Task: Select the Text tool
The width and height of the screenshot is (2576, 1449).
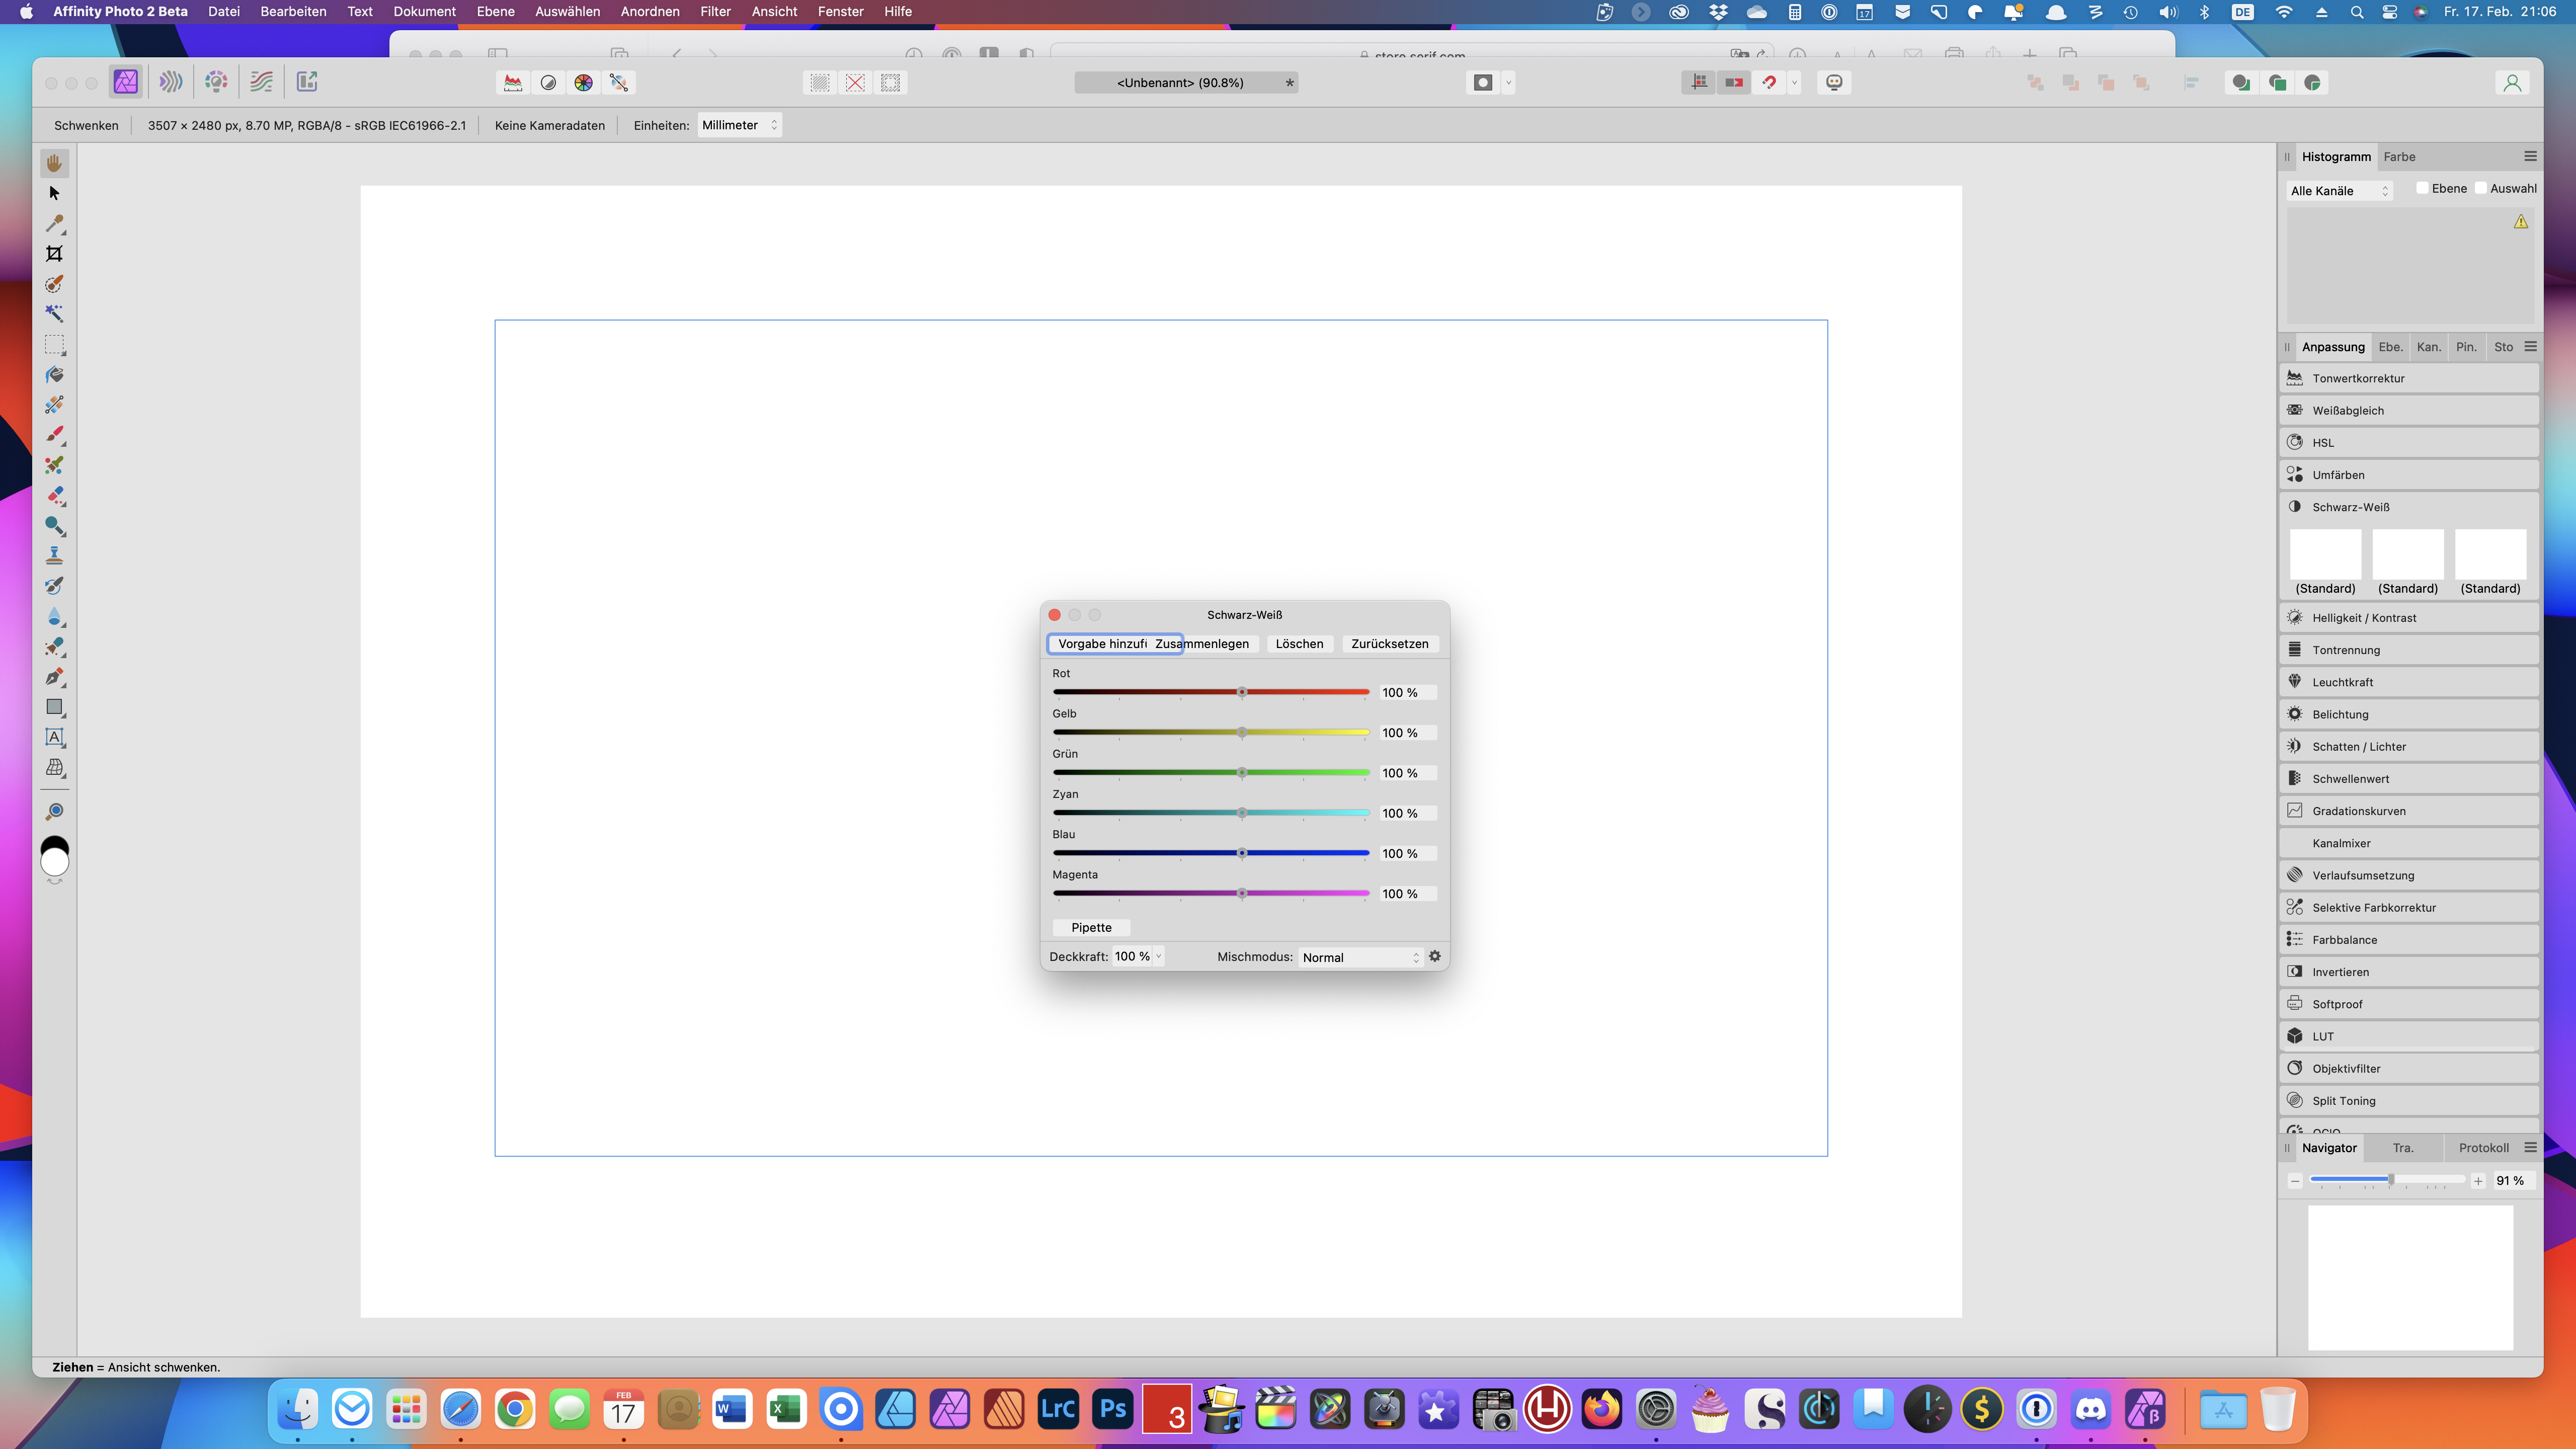Action: (54, 738)
